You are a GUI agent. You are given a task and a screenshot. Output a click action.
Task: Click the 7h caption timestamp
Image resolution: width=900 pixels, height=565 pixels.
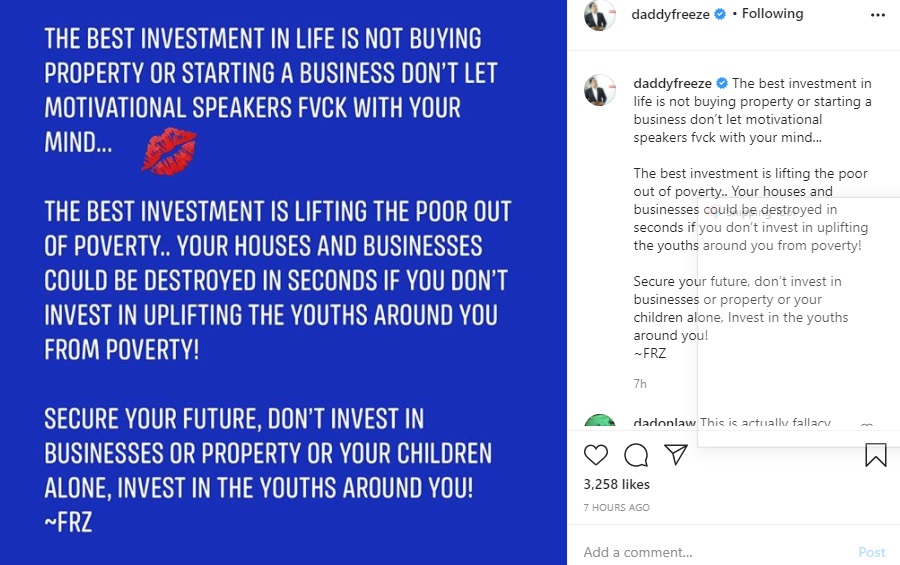640,384
